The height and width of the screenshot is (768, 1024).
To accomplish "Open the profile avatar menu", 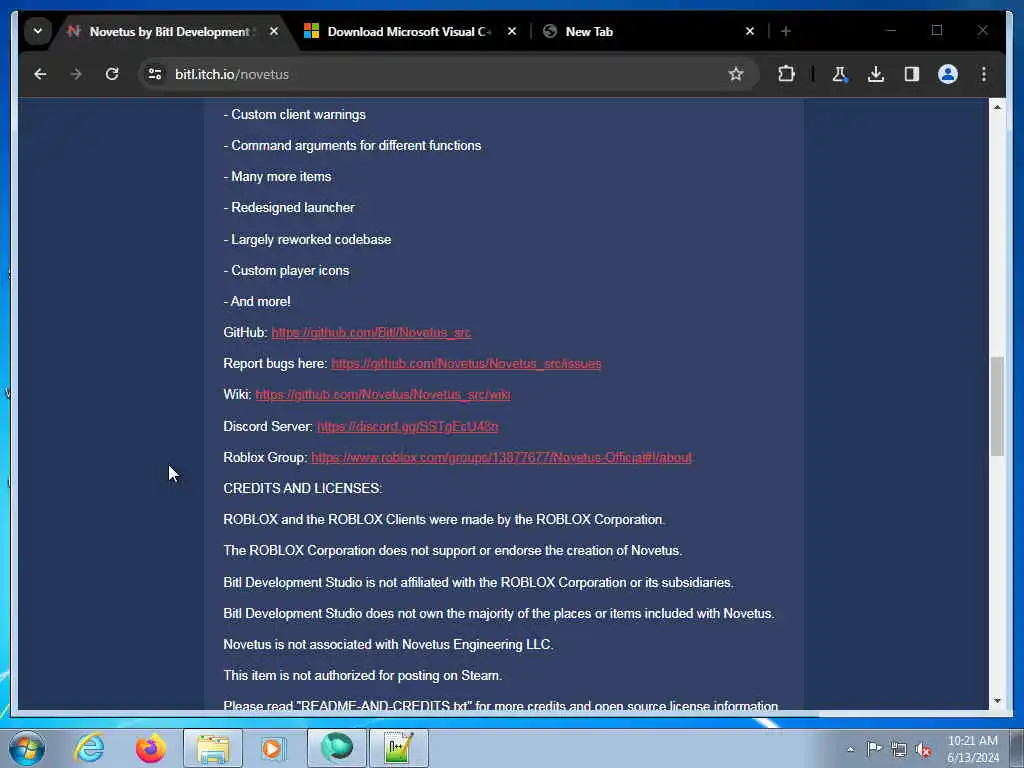I will [948, 74].
